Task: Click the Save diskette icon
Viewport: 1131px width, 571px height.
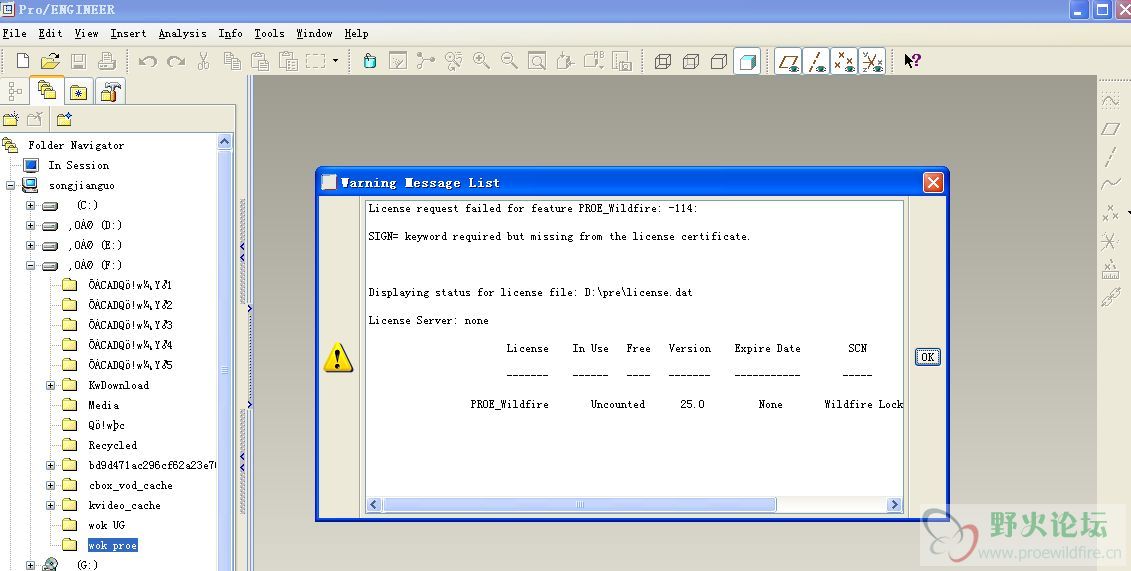Action: pyautogui.click(x=79, y=61)
